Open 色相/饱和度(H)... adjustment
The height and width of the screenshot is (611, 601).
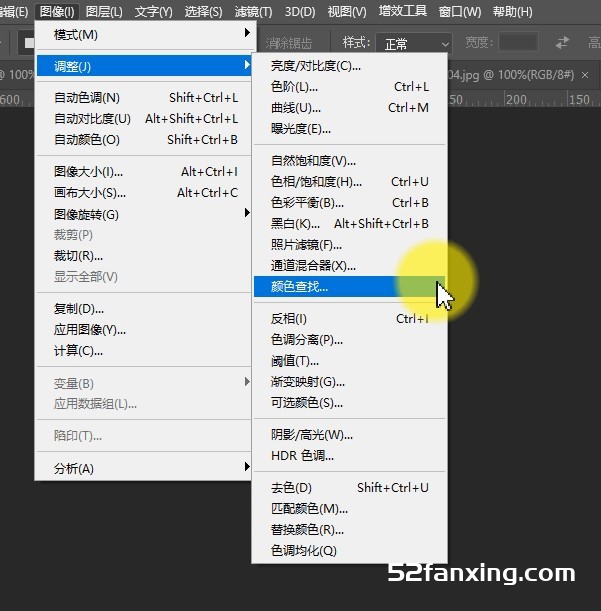click(x=349, y=182)
